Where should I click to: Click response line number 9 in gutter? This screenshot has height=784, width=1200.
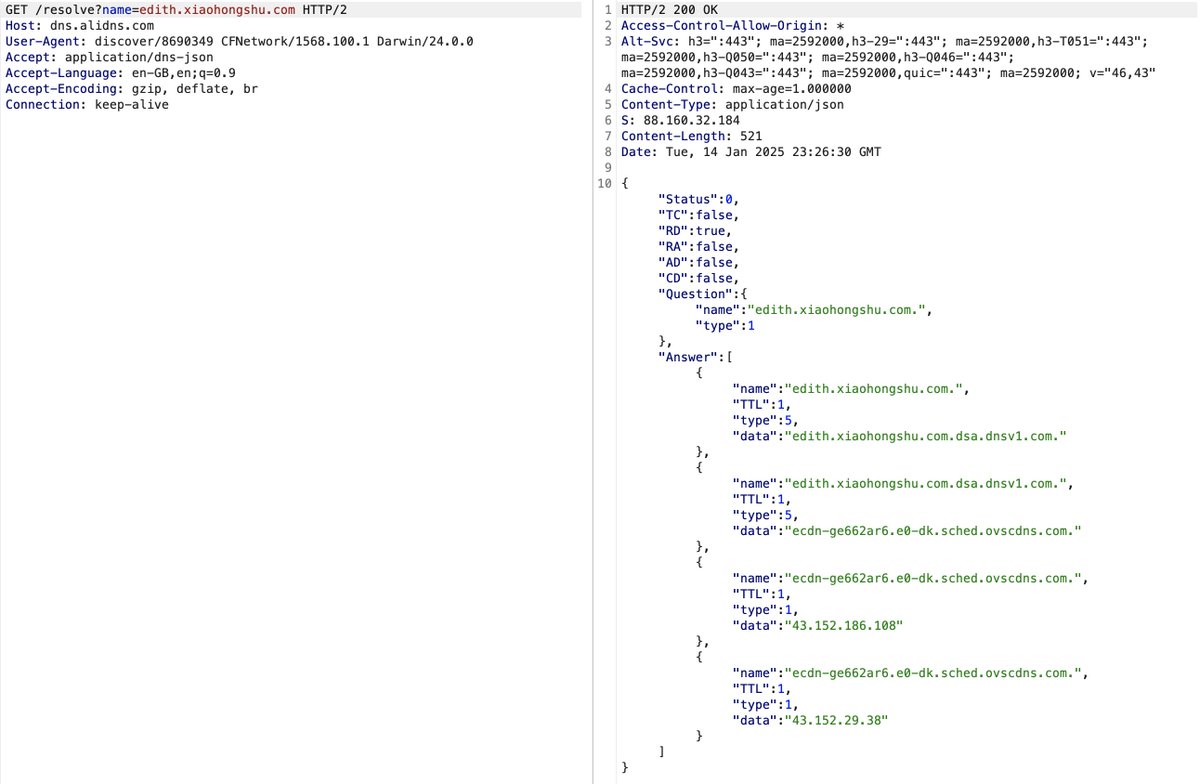(x=608, y=169)
